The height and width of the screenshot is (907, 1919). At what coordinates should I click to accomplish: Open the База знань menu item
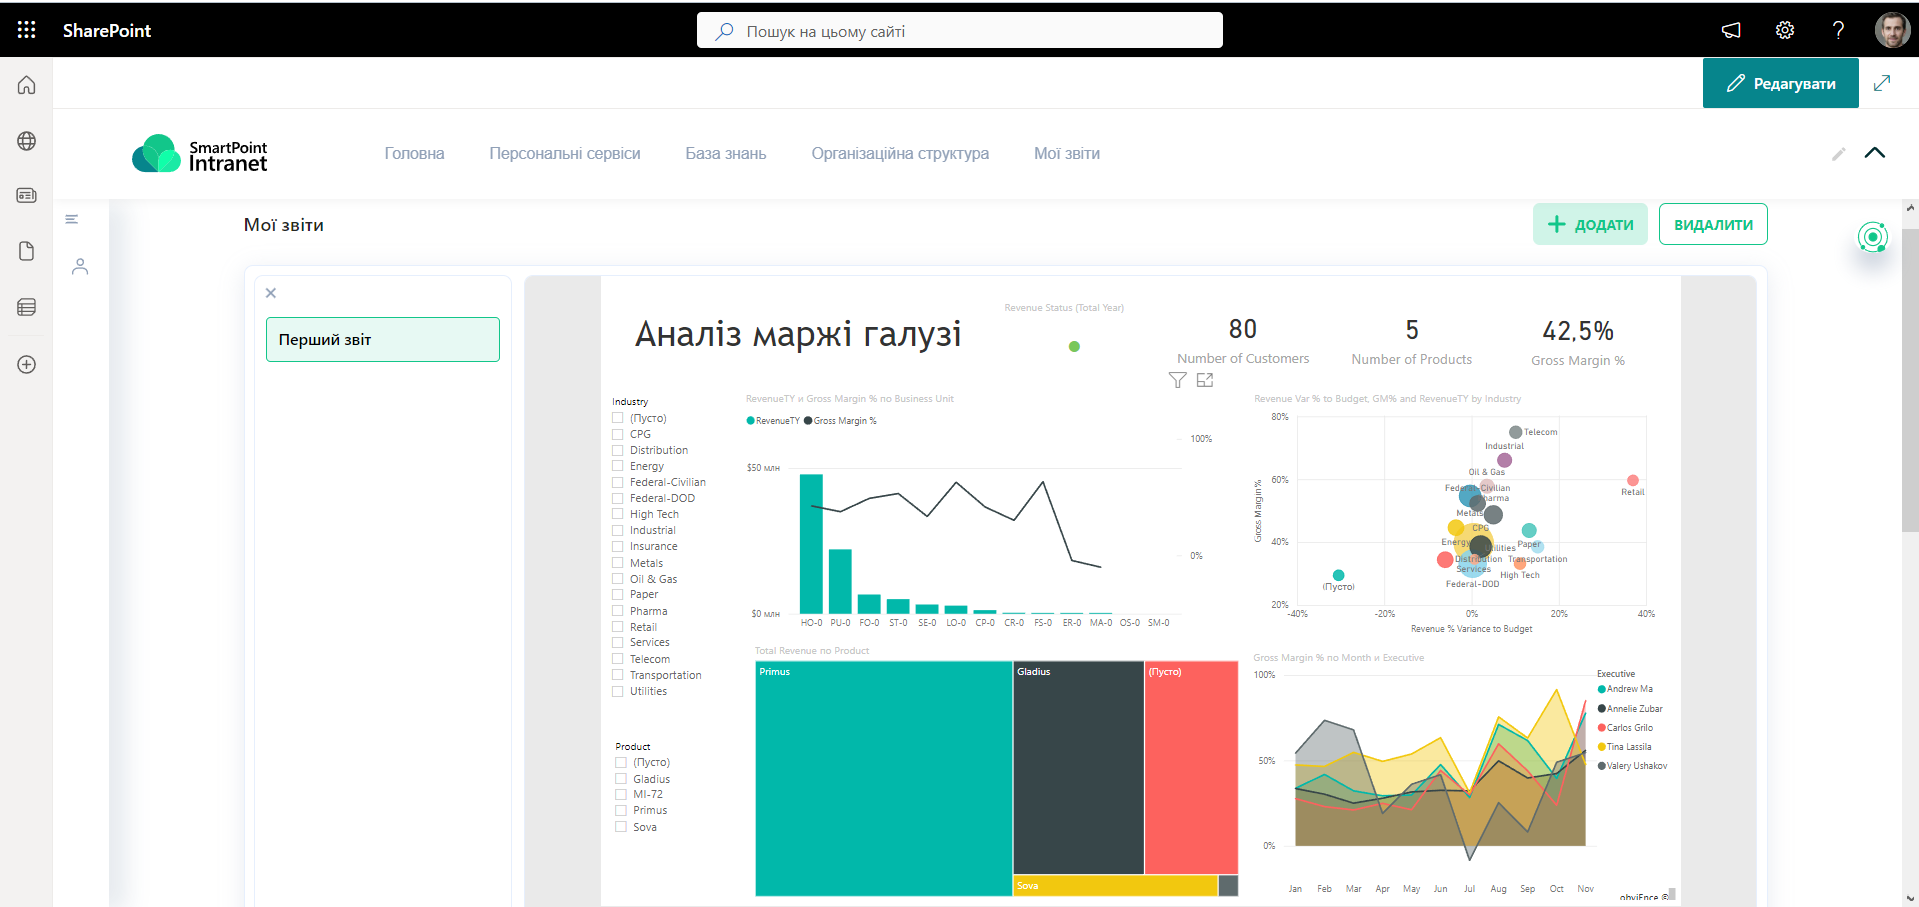[725, 153]
